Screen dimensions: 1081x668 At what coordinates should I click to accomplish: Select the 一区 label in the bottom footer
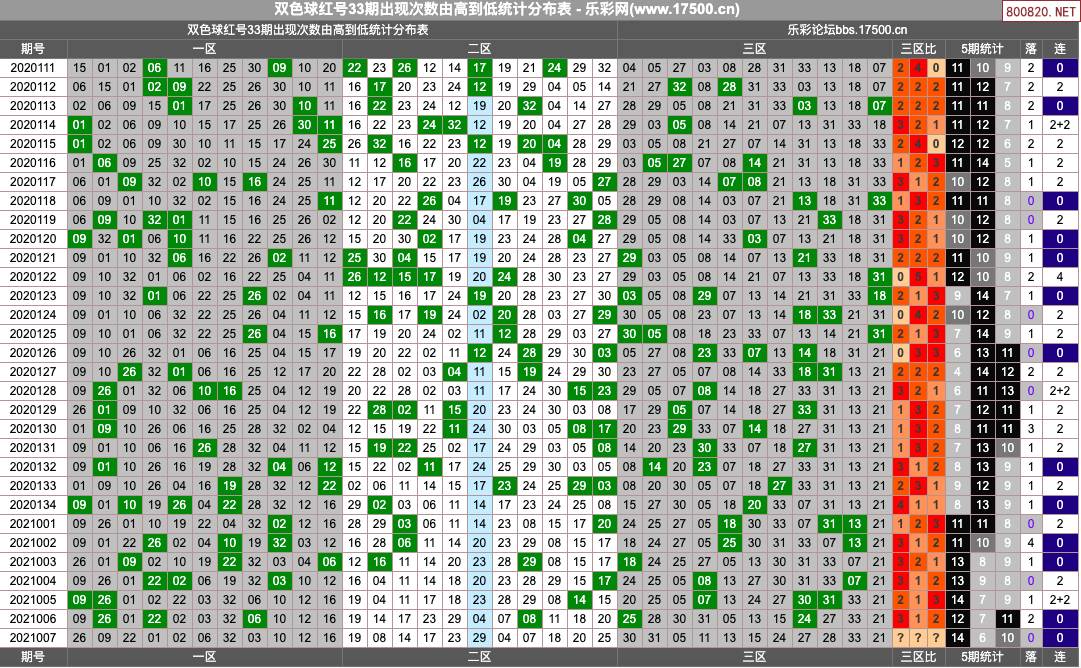click(205, 657)
